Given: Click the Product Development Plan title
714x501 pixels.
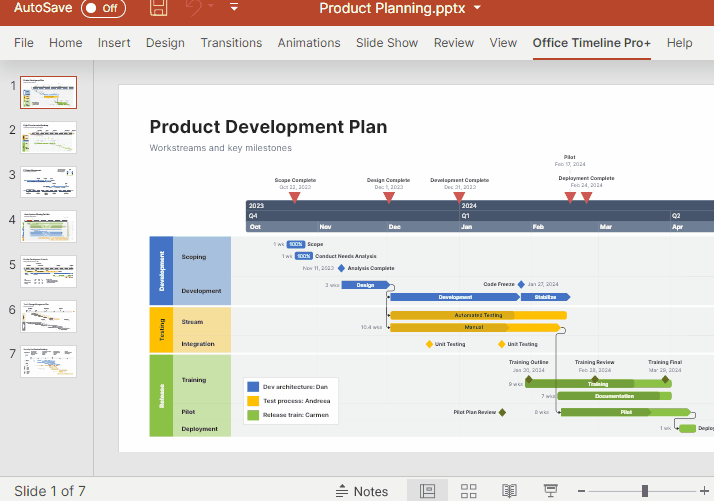Looking at the screenshot, I should pyautogui.click(x=268, y=127).
